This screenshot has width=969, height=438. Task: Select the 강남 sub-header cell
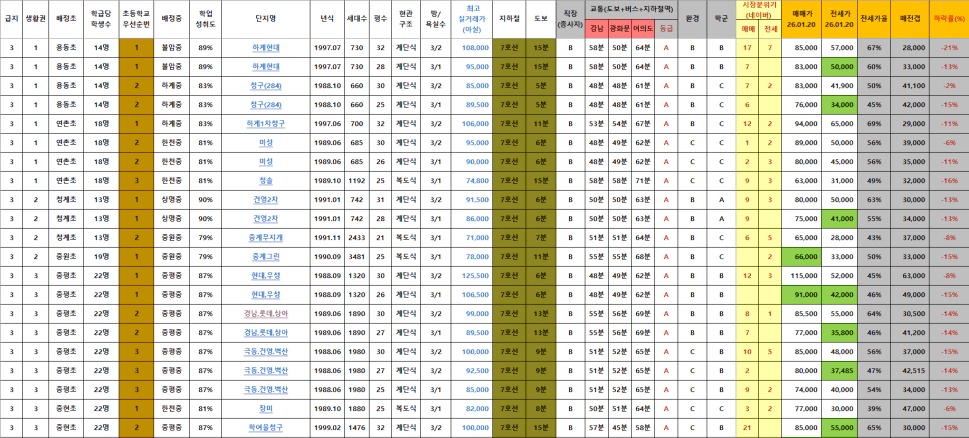pyautogui.click(x=596, y=29)
